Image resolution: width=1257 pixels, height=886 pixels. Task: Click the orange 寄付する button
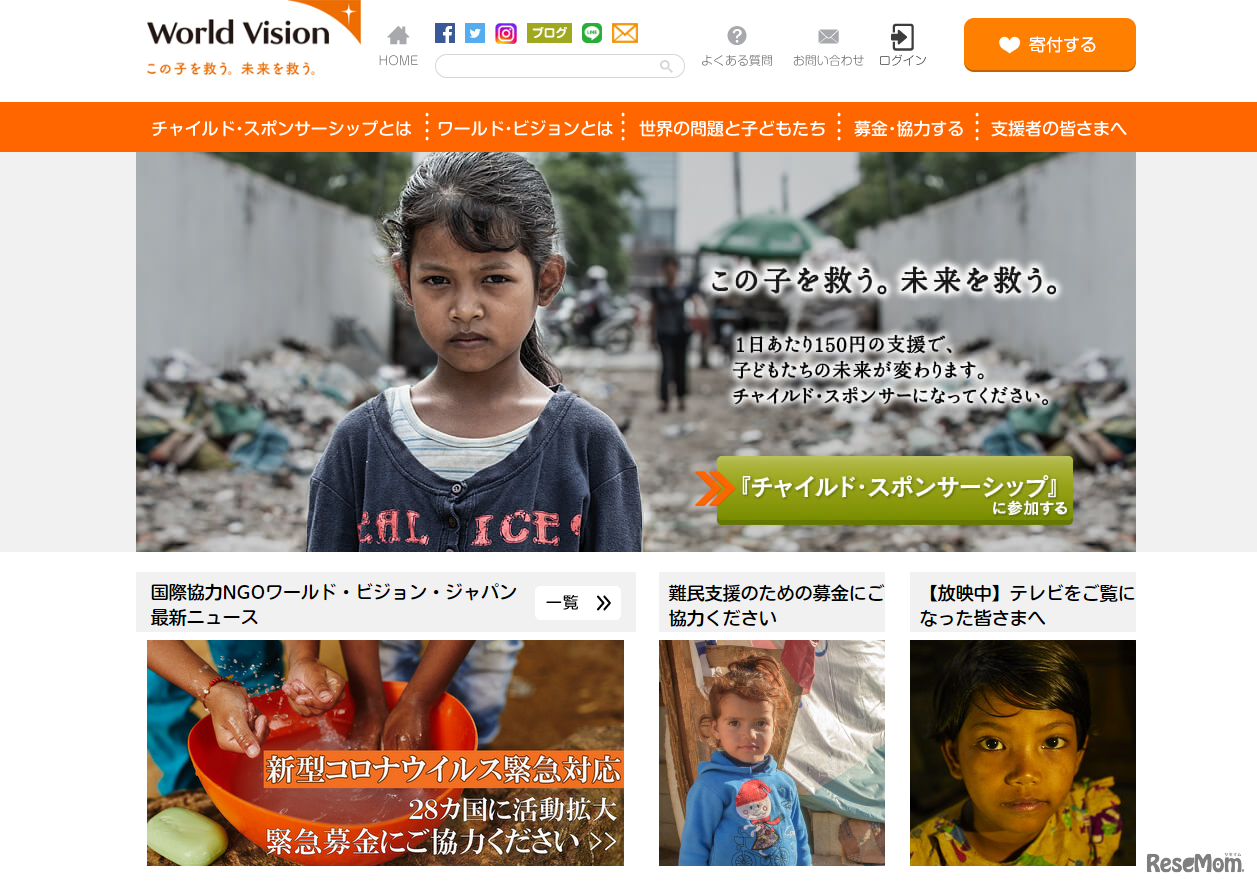pyautogui.click(x=1050, y=45)
